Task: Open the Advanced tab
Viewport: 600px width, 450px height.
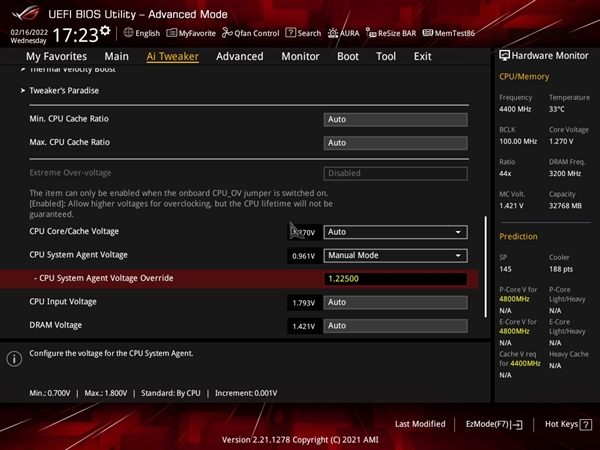Action: point(240,56)
